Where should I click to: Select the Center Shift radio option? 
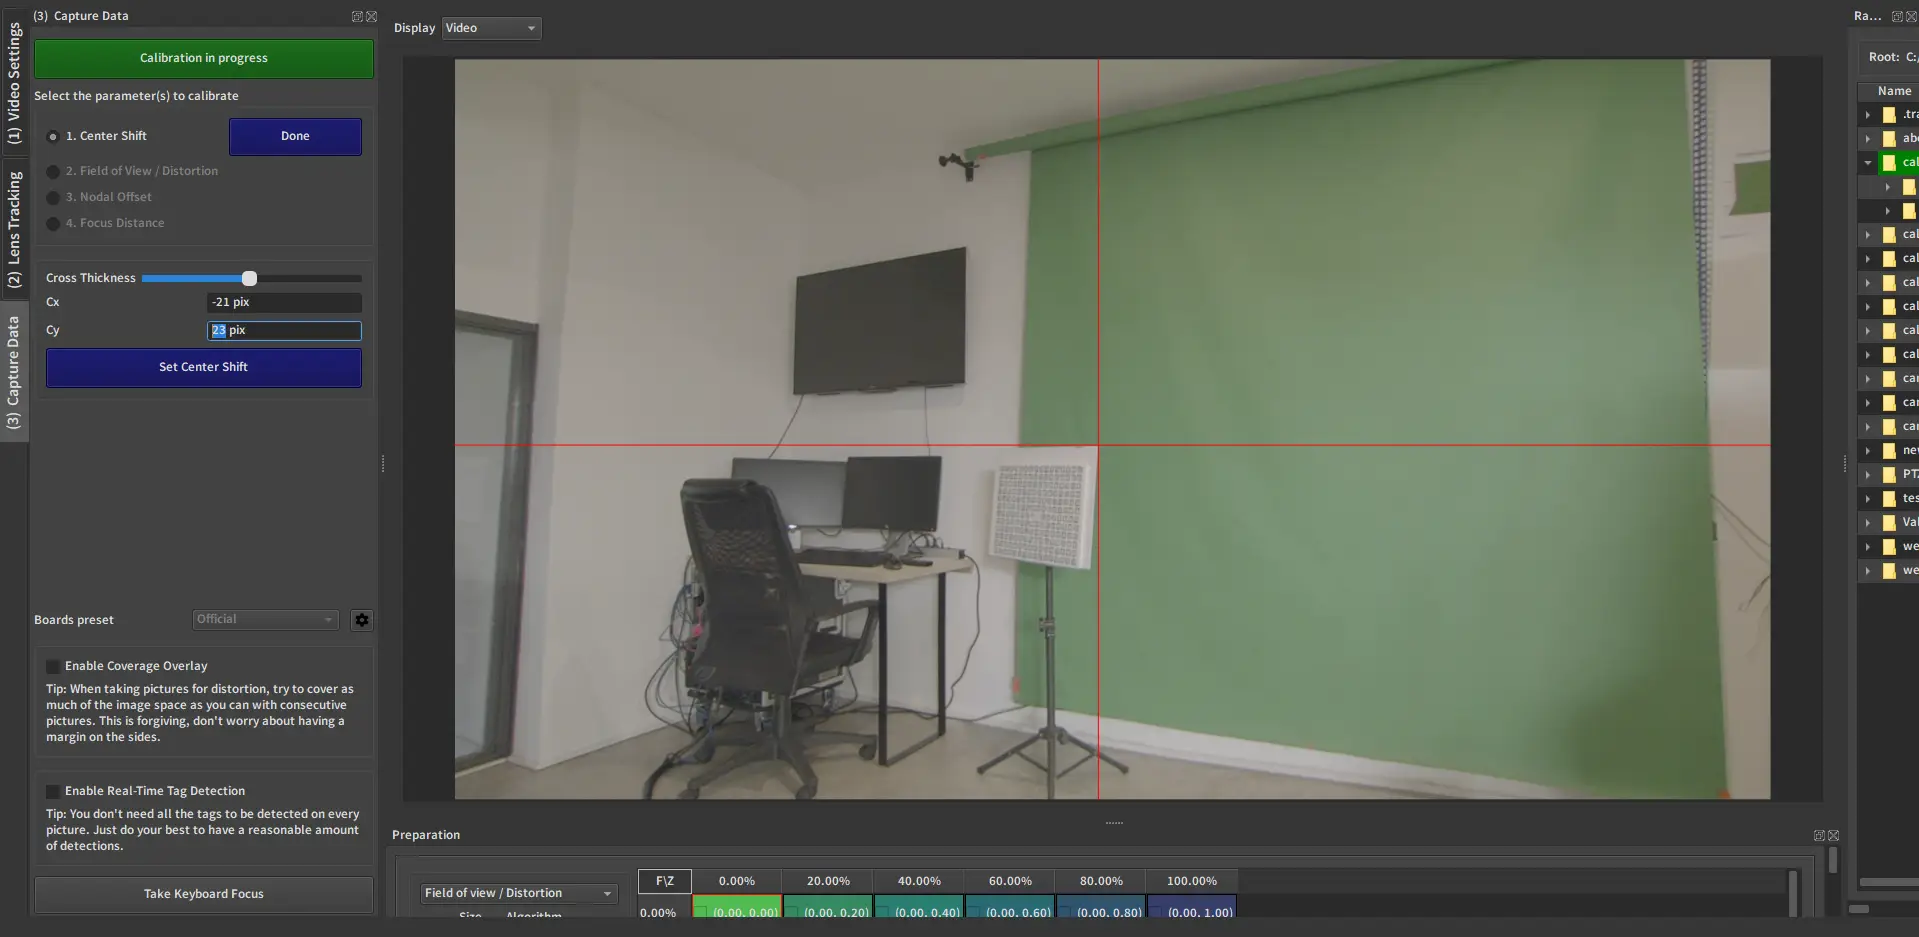pyautogui.click(x=53, y=137)
